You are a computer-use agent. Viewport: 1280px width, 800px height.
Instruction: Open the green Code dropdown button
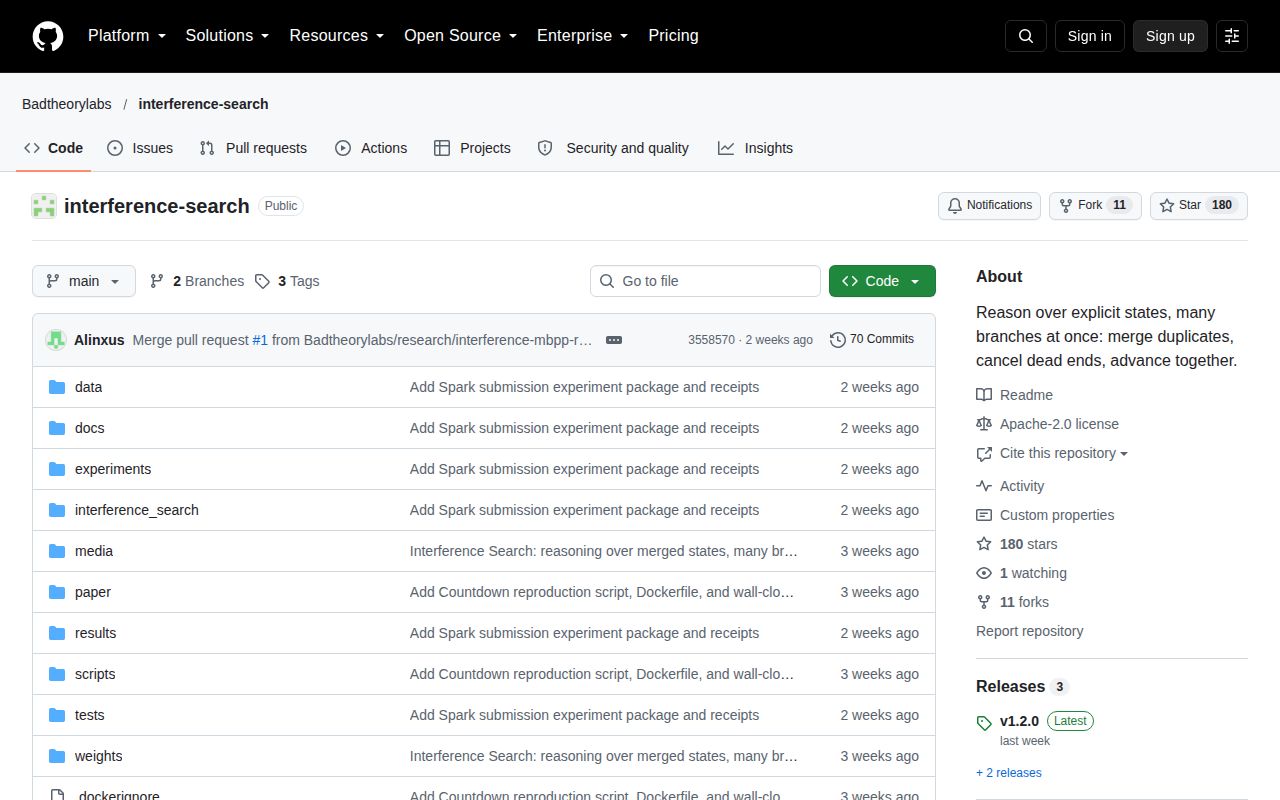pos(882,281)
